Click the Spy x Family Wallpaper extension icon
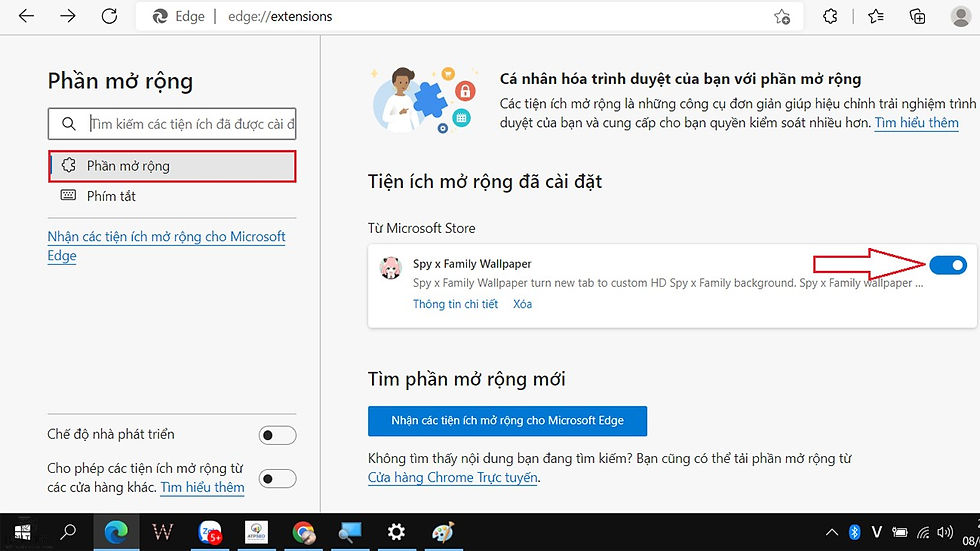 click(x=391, y=268)
